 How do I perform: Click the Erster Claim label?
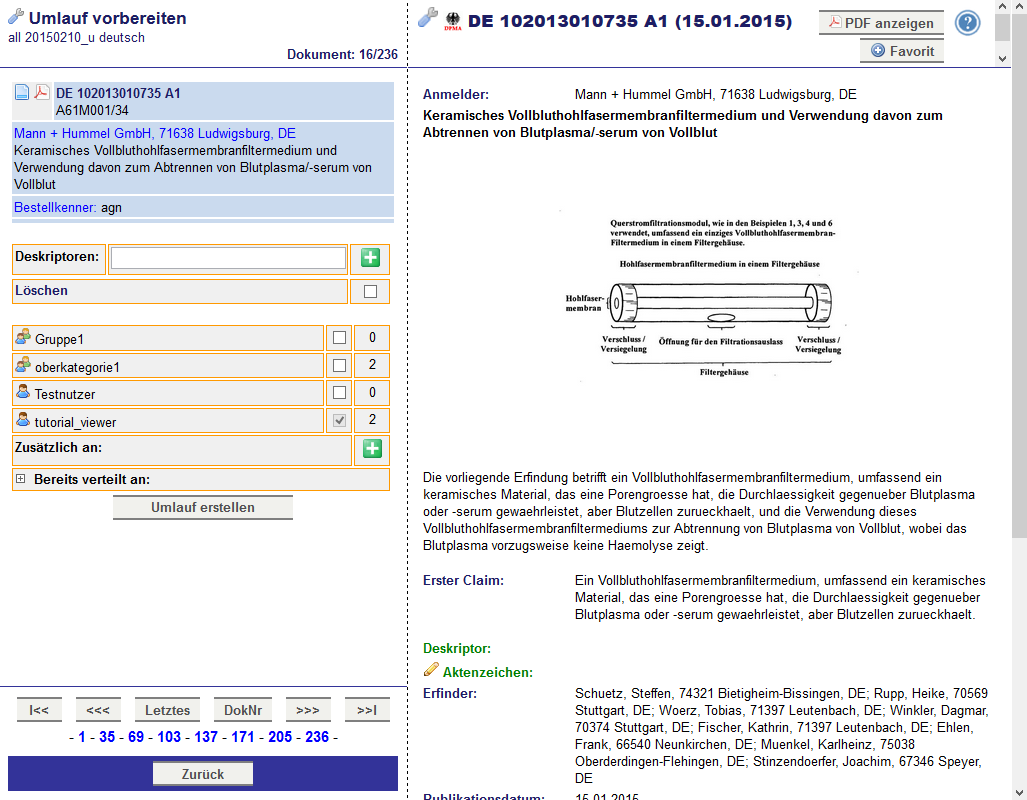point(463,581)
